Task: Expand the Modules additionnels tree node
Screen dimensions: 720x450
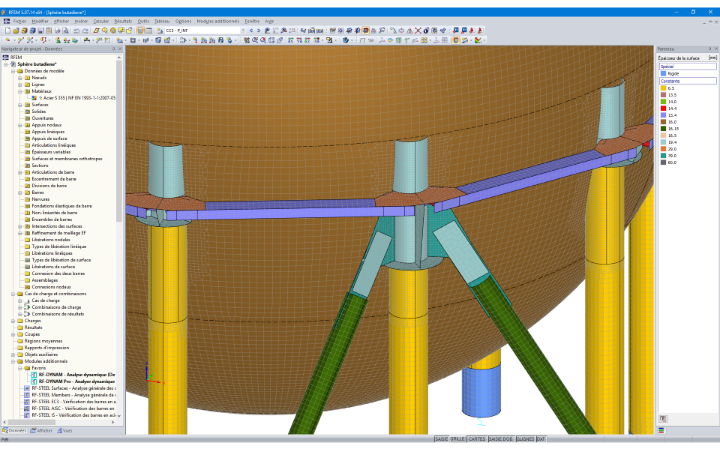Action: pyautogui.click(x=13, y=361)
